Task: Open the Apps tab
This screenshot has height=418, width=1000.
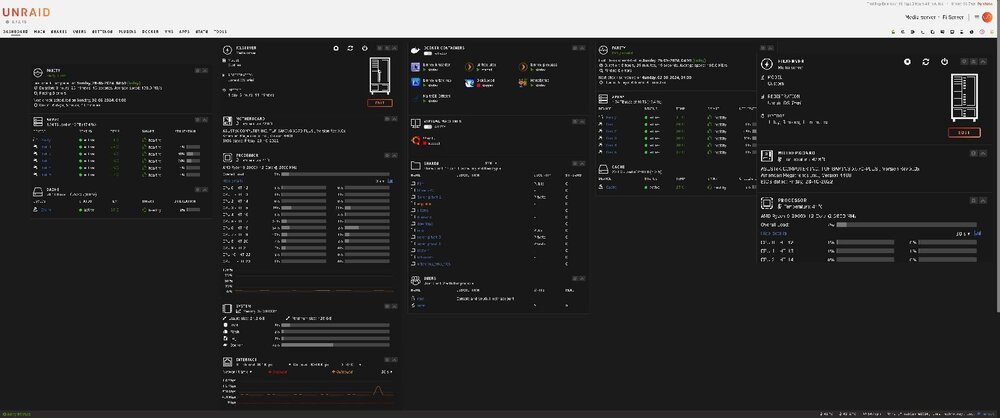Action: 184,31
